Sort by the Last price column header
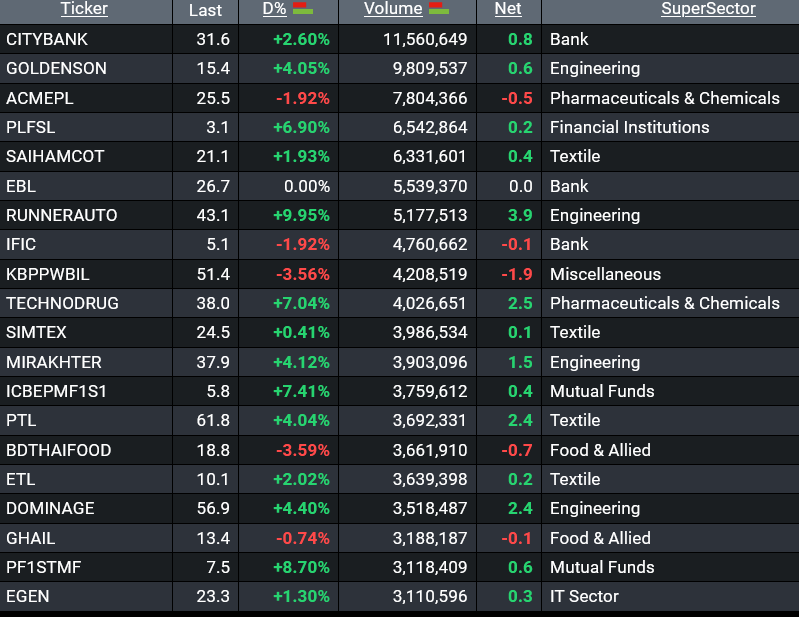 click(205, 10)
